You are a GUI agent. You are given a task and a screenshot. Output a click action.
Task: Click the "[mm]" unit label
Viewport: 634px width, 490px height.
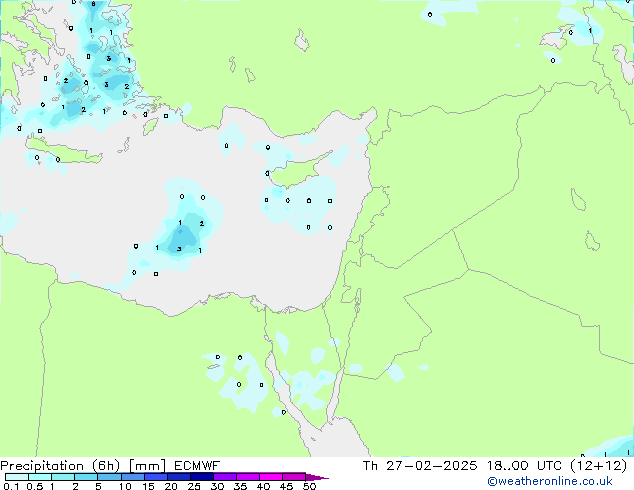click(x=147, y=466)
